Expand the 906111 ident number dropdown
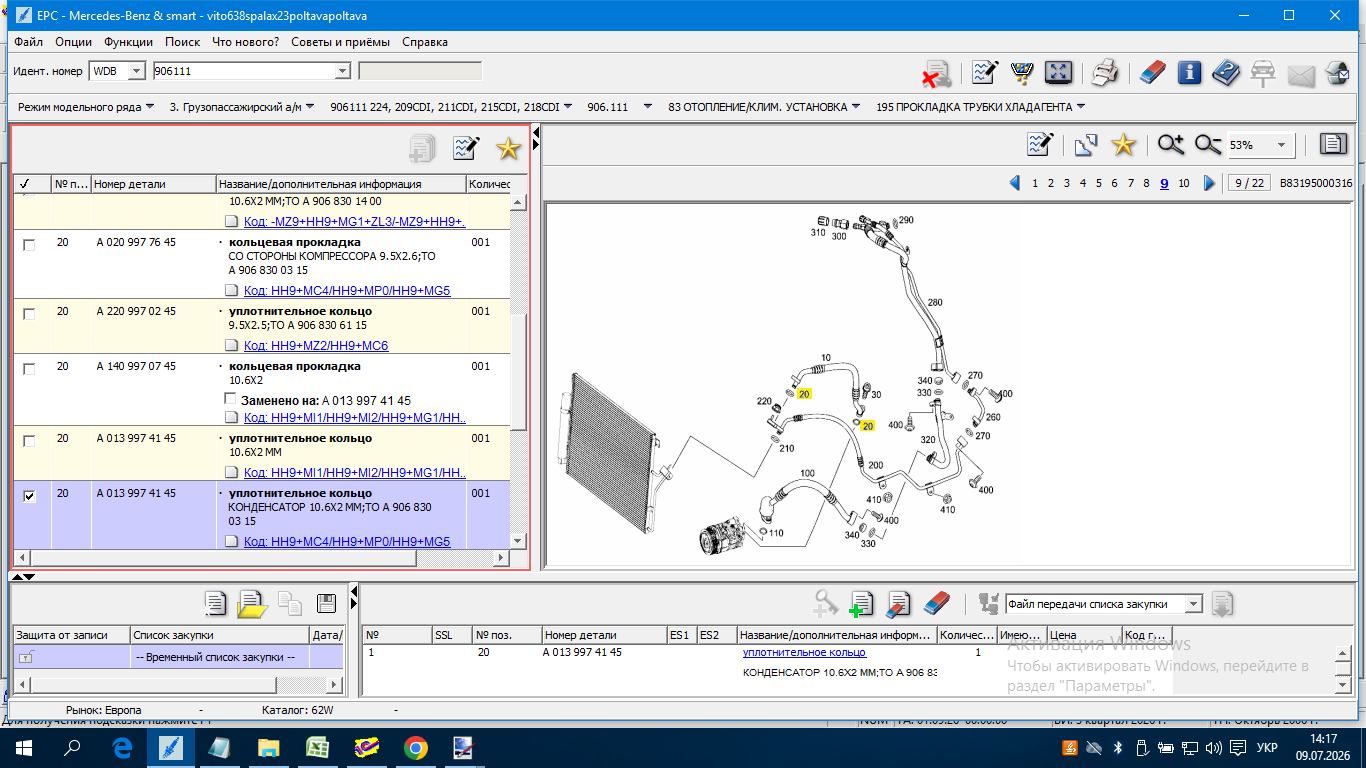Screen dimensions: 1366x768 tap(342, 71)
